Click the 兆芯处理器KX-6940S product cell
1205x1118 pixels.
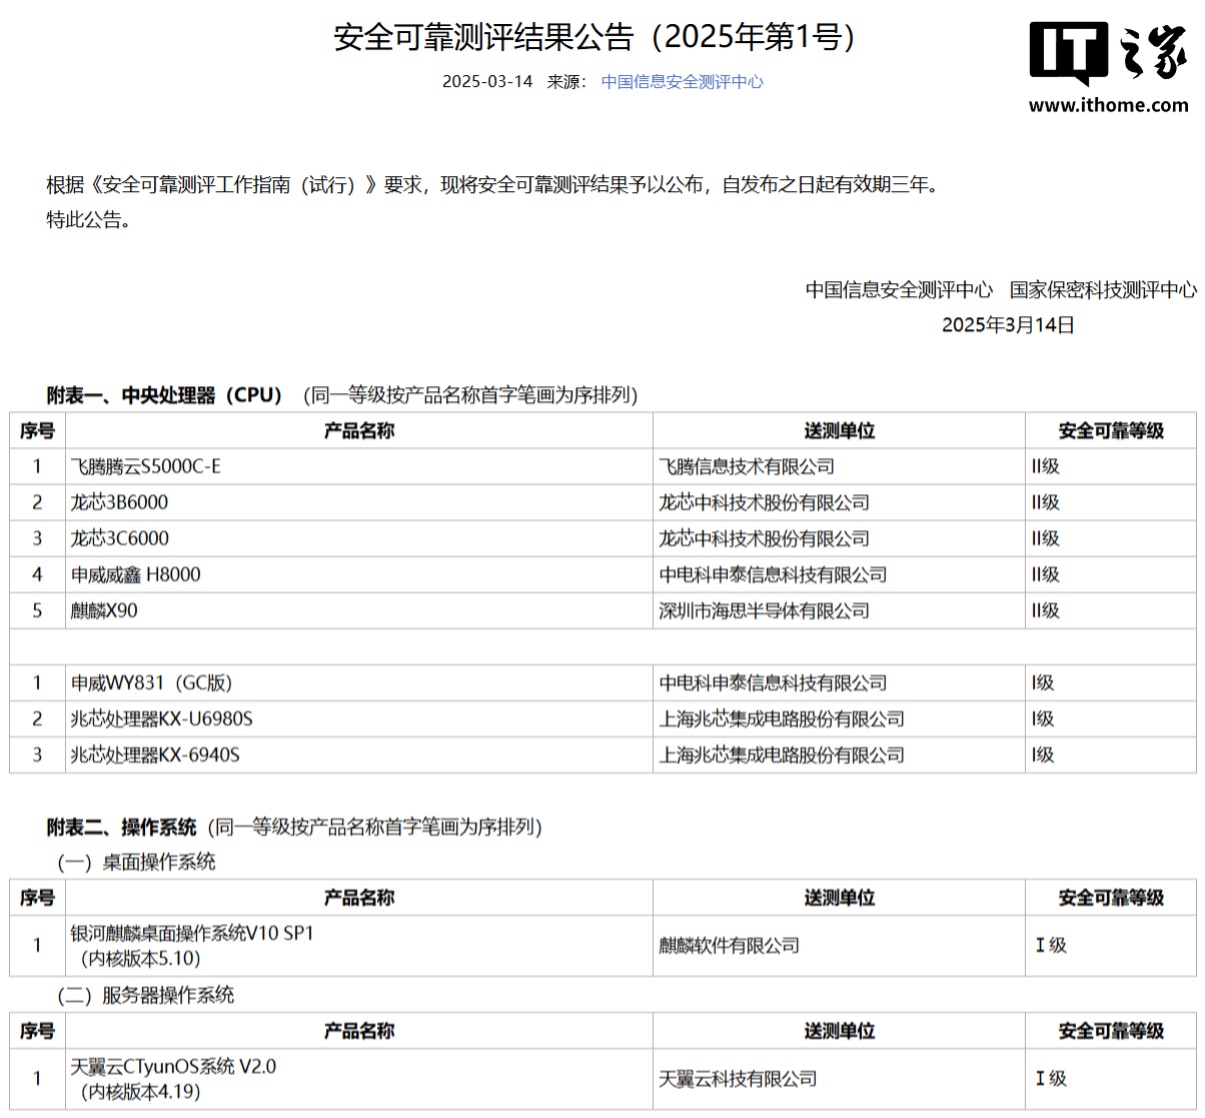click(155, 755)
